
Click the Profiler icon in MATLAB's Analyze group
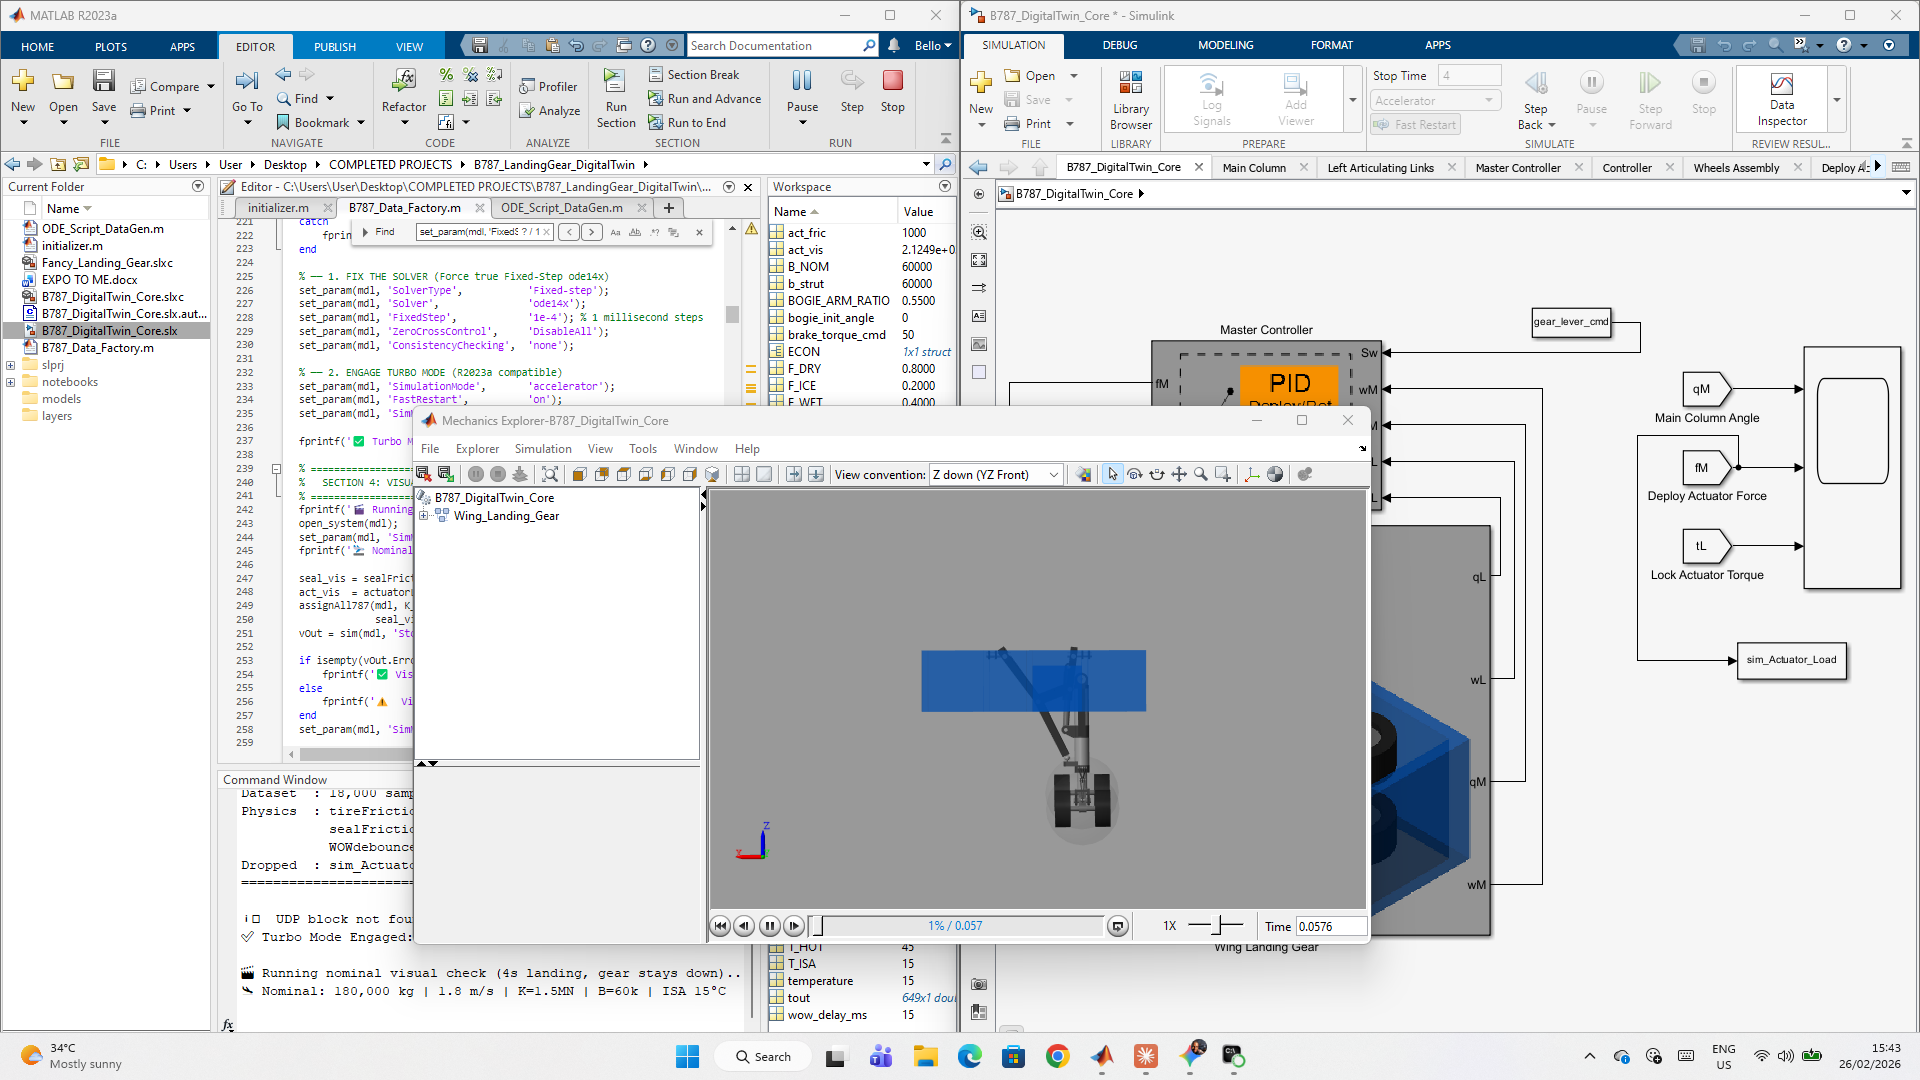click(x=527, y=87)
